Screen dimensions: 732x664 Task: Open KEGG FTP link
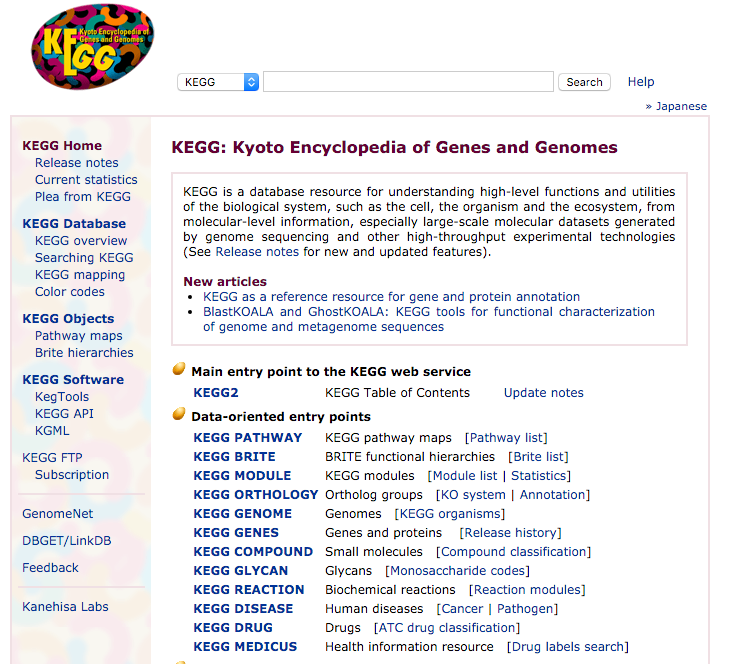click(x=52, y=458)
